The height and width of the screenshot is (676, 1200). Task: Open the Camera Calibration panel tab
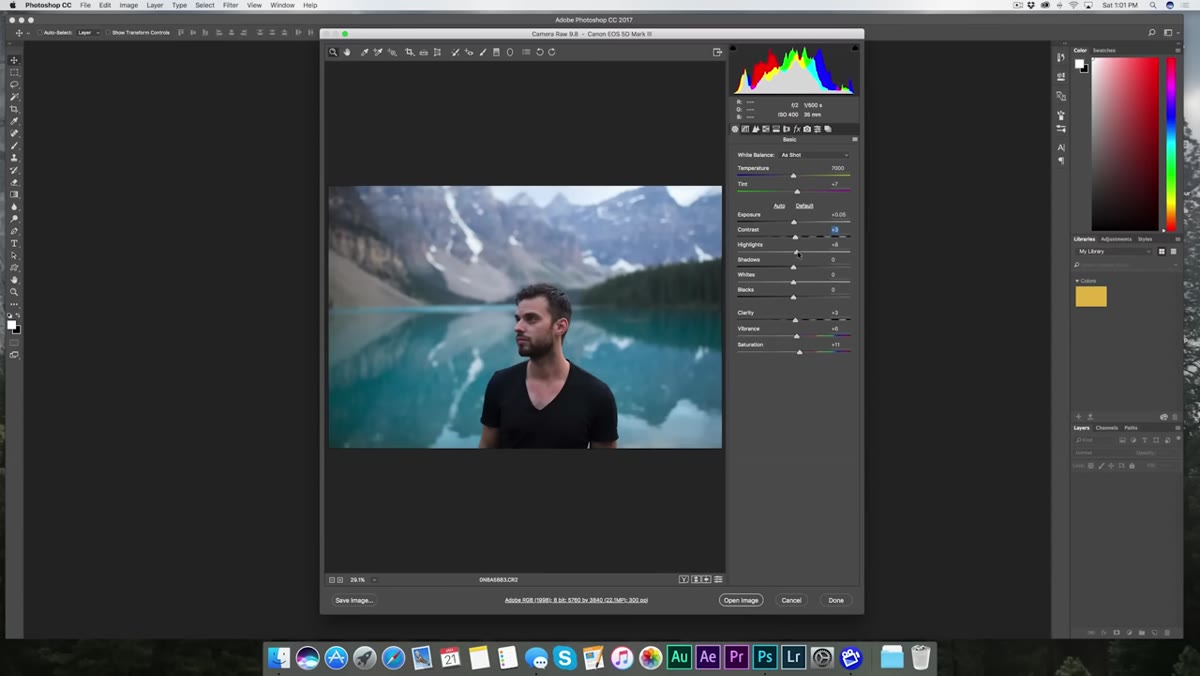(807, 129)
